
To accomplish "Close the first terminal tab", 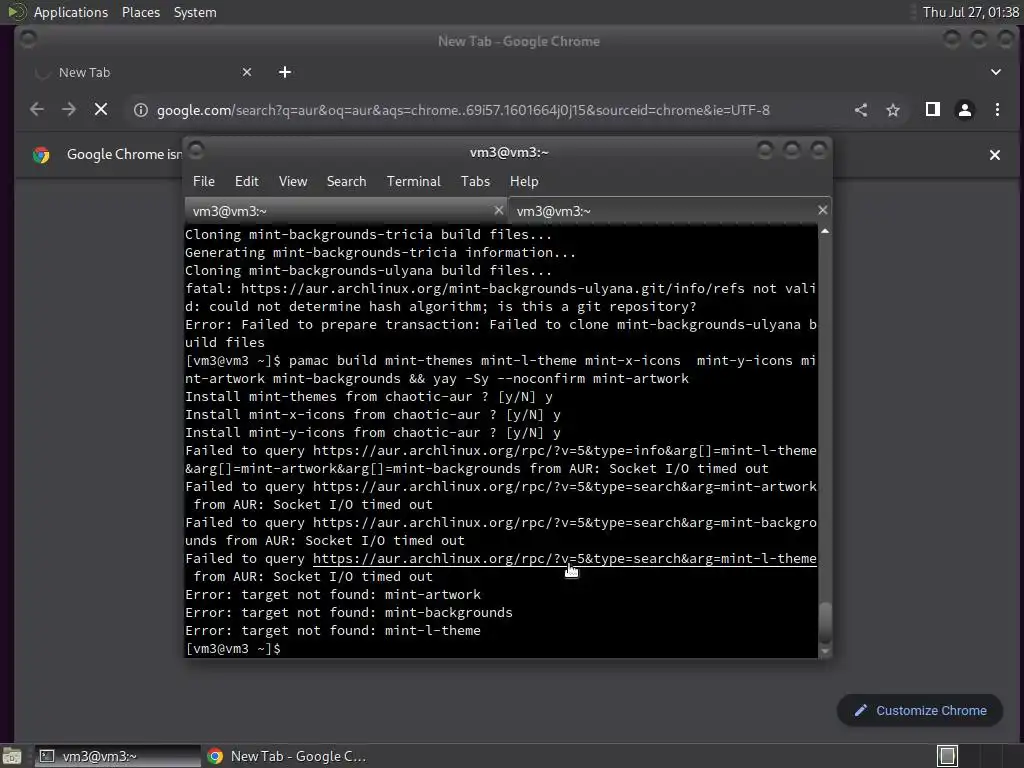I will [498, 210].
